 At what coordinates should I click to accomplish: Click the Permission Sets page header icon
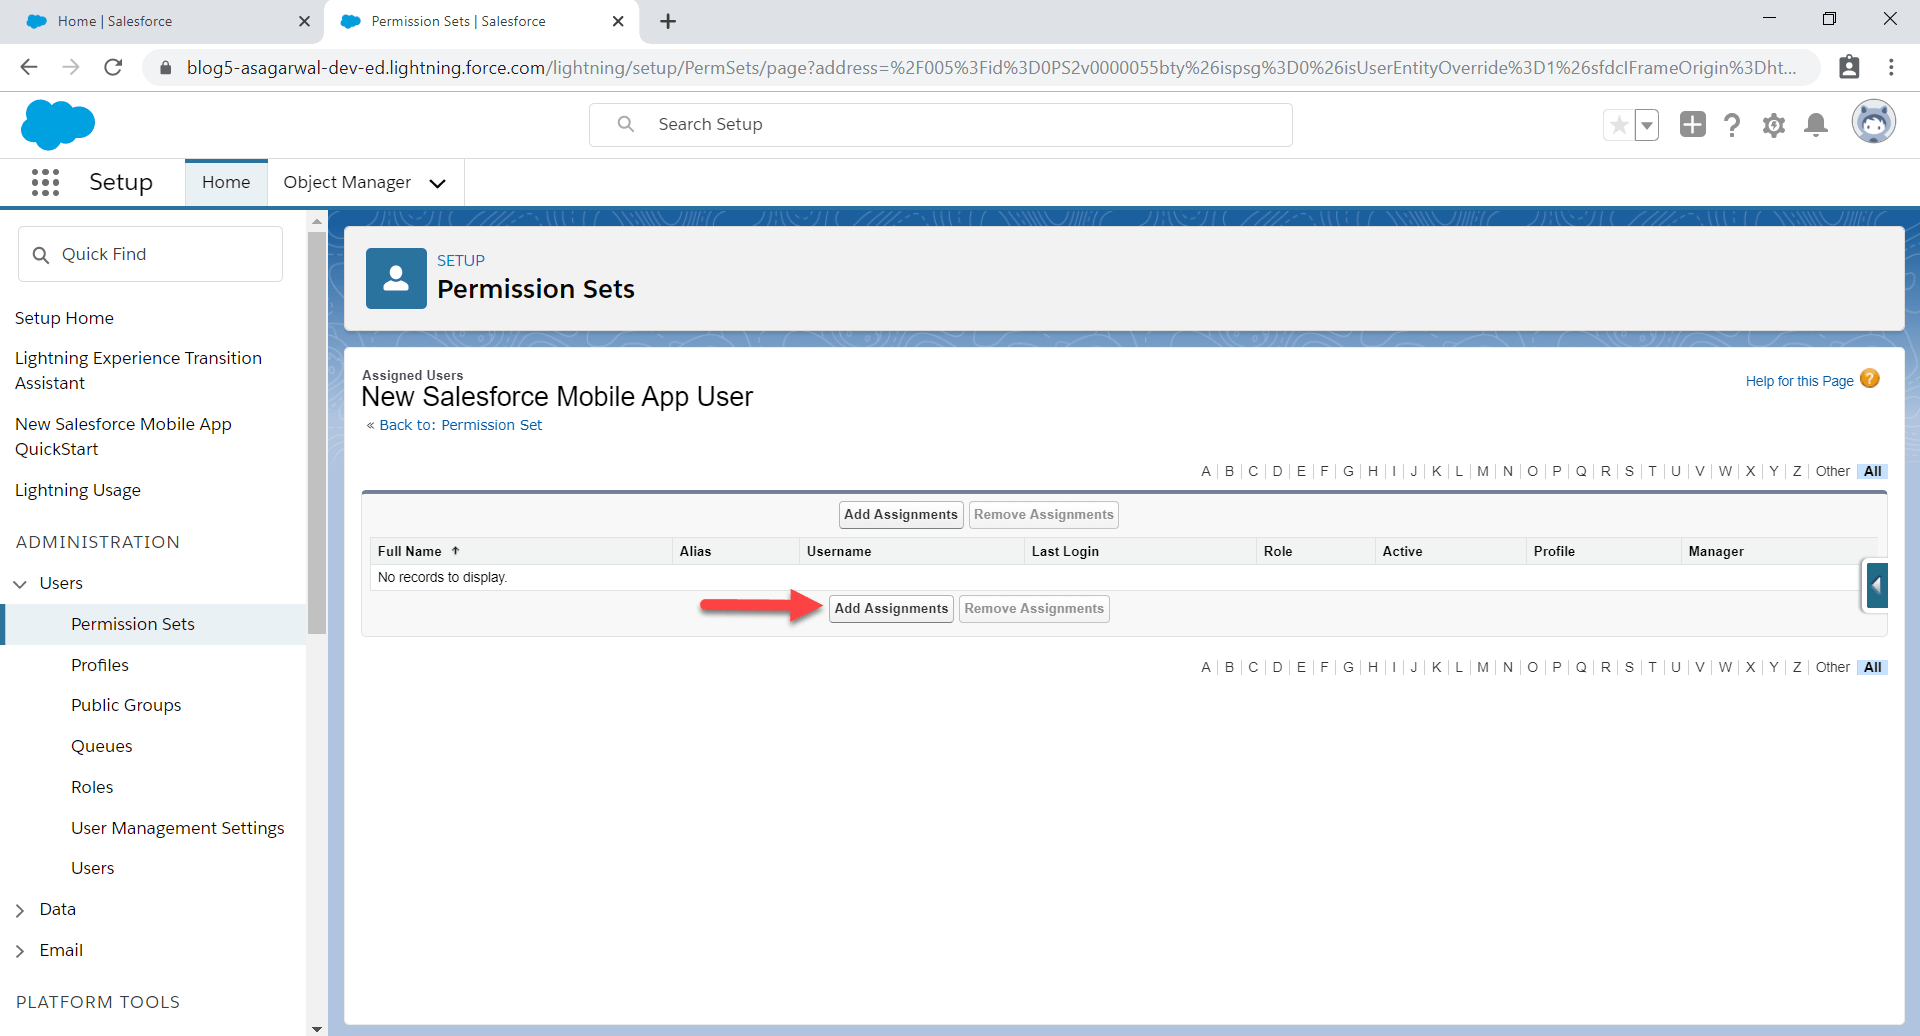tap(396, 278)
